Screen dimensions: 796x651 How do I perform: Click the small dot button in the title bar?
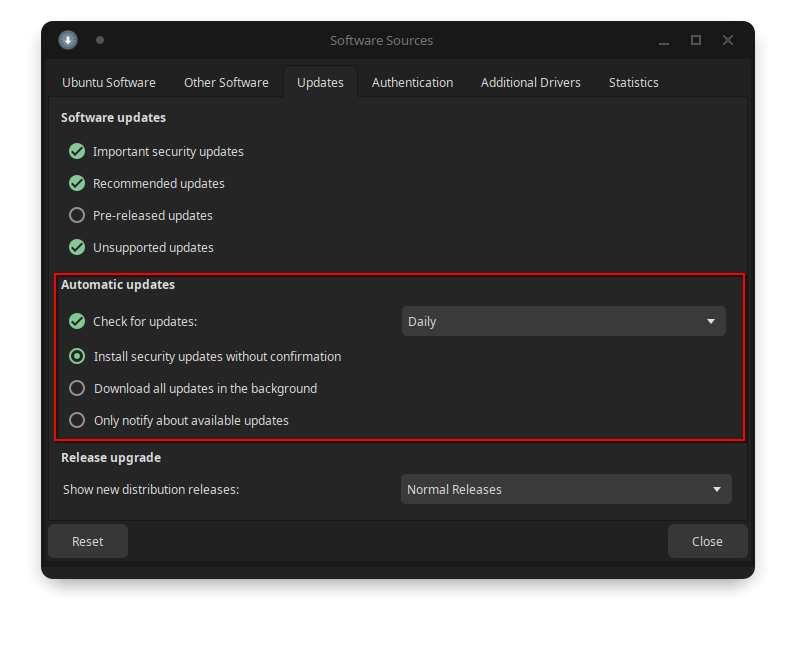[100, 40]
